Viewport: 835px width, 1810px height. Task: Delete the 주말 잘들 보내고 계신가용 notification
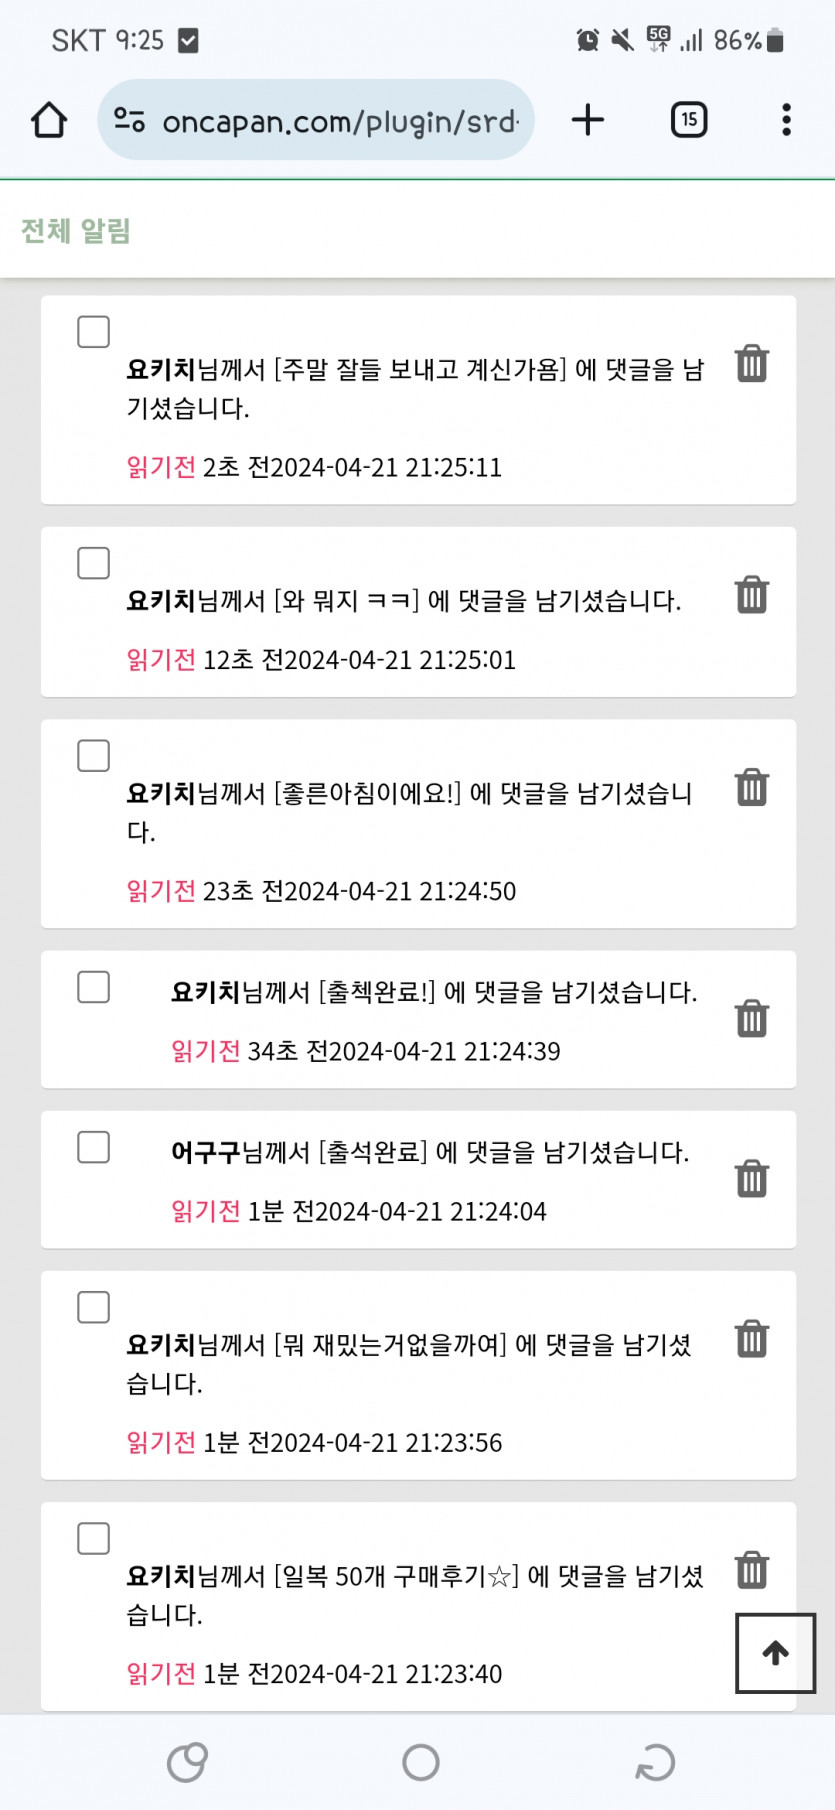point(751,364)
